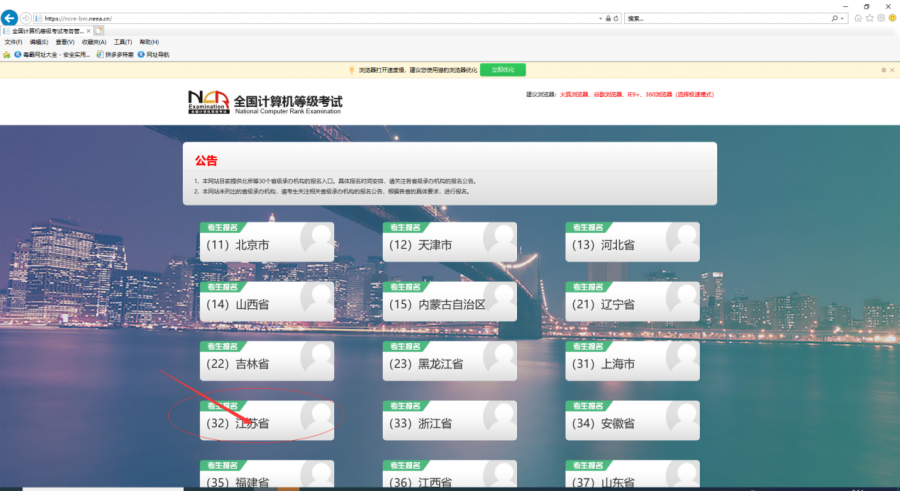900x491 pixels.
Task: Open settings gear on the notification bar
Action: 883,70
